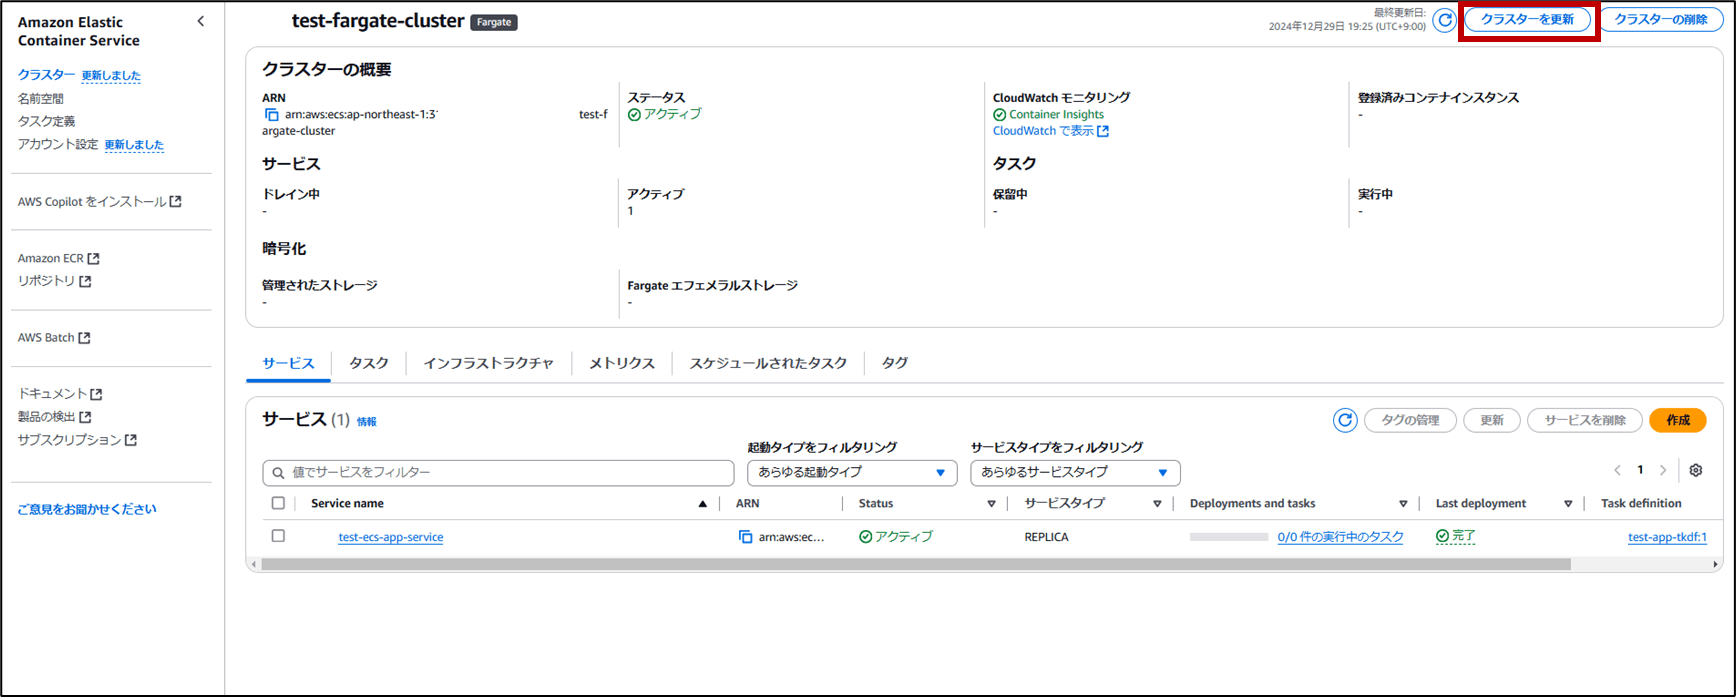Open test-app-tkdf:1 task definition link
The image size is (1736, 697).
tap(1667, 537)
